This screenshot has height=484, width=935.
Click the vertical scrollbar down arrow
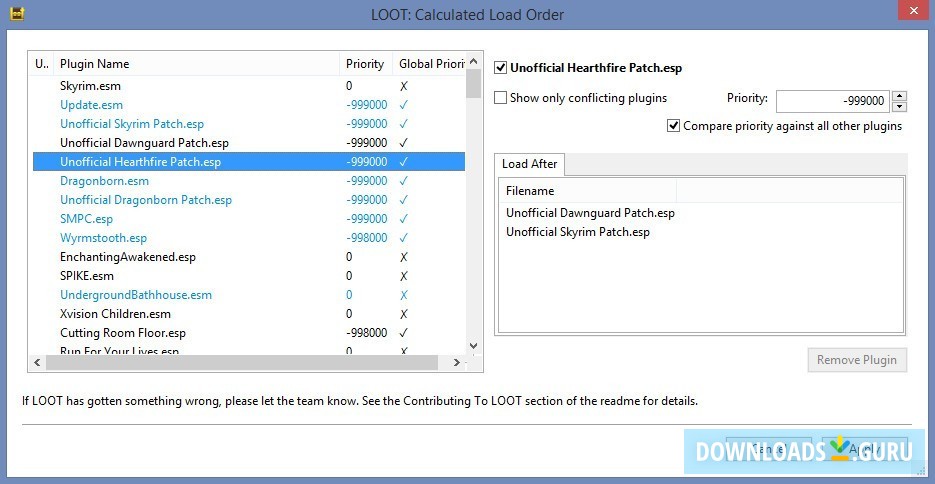click(473, 346)
